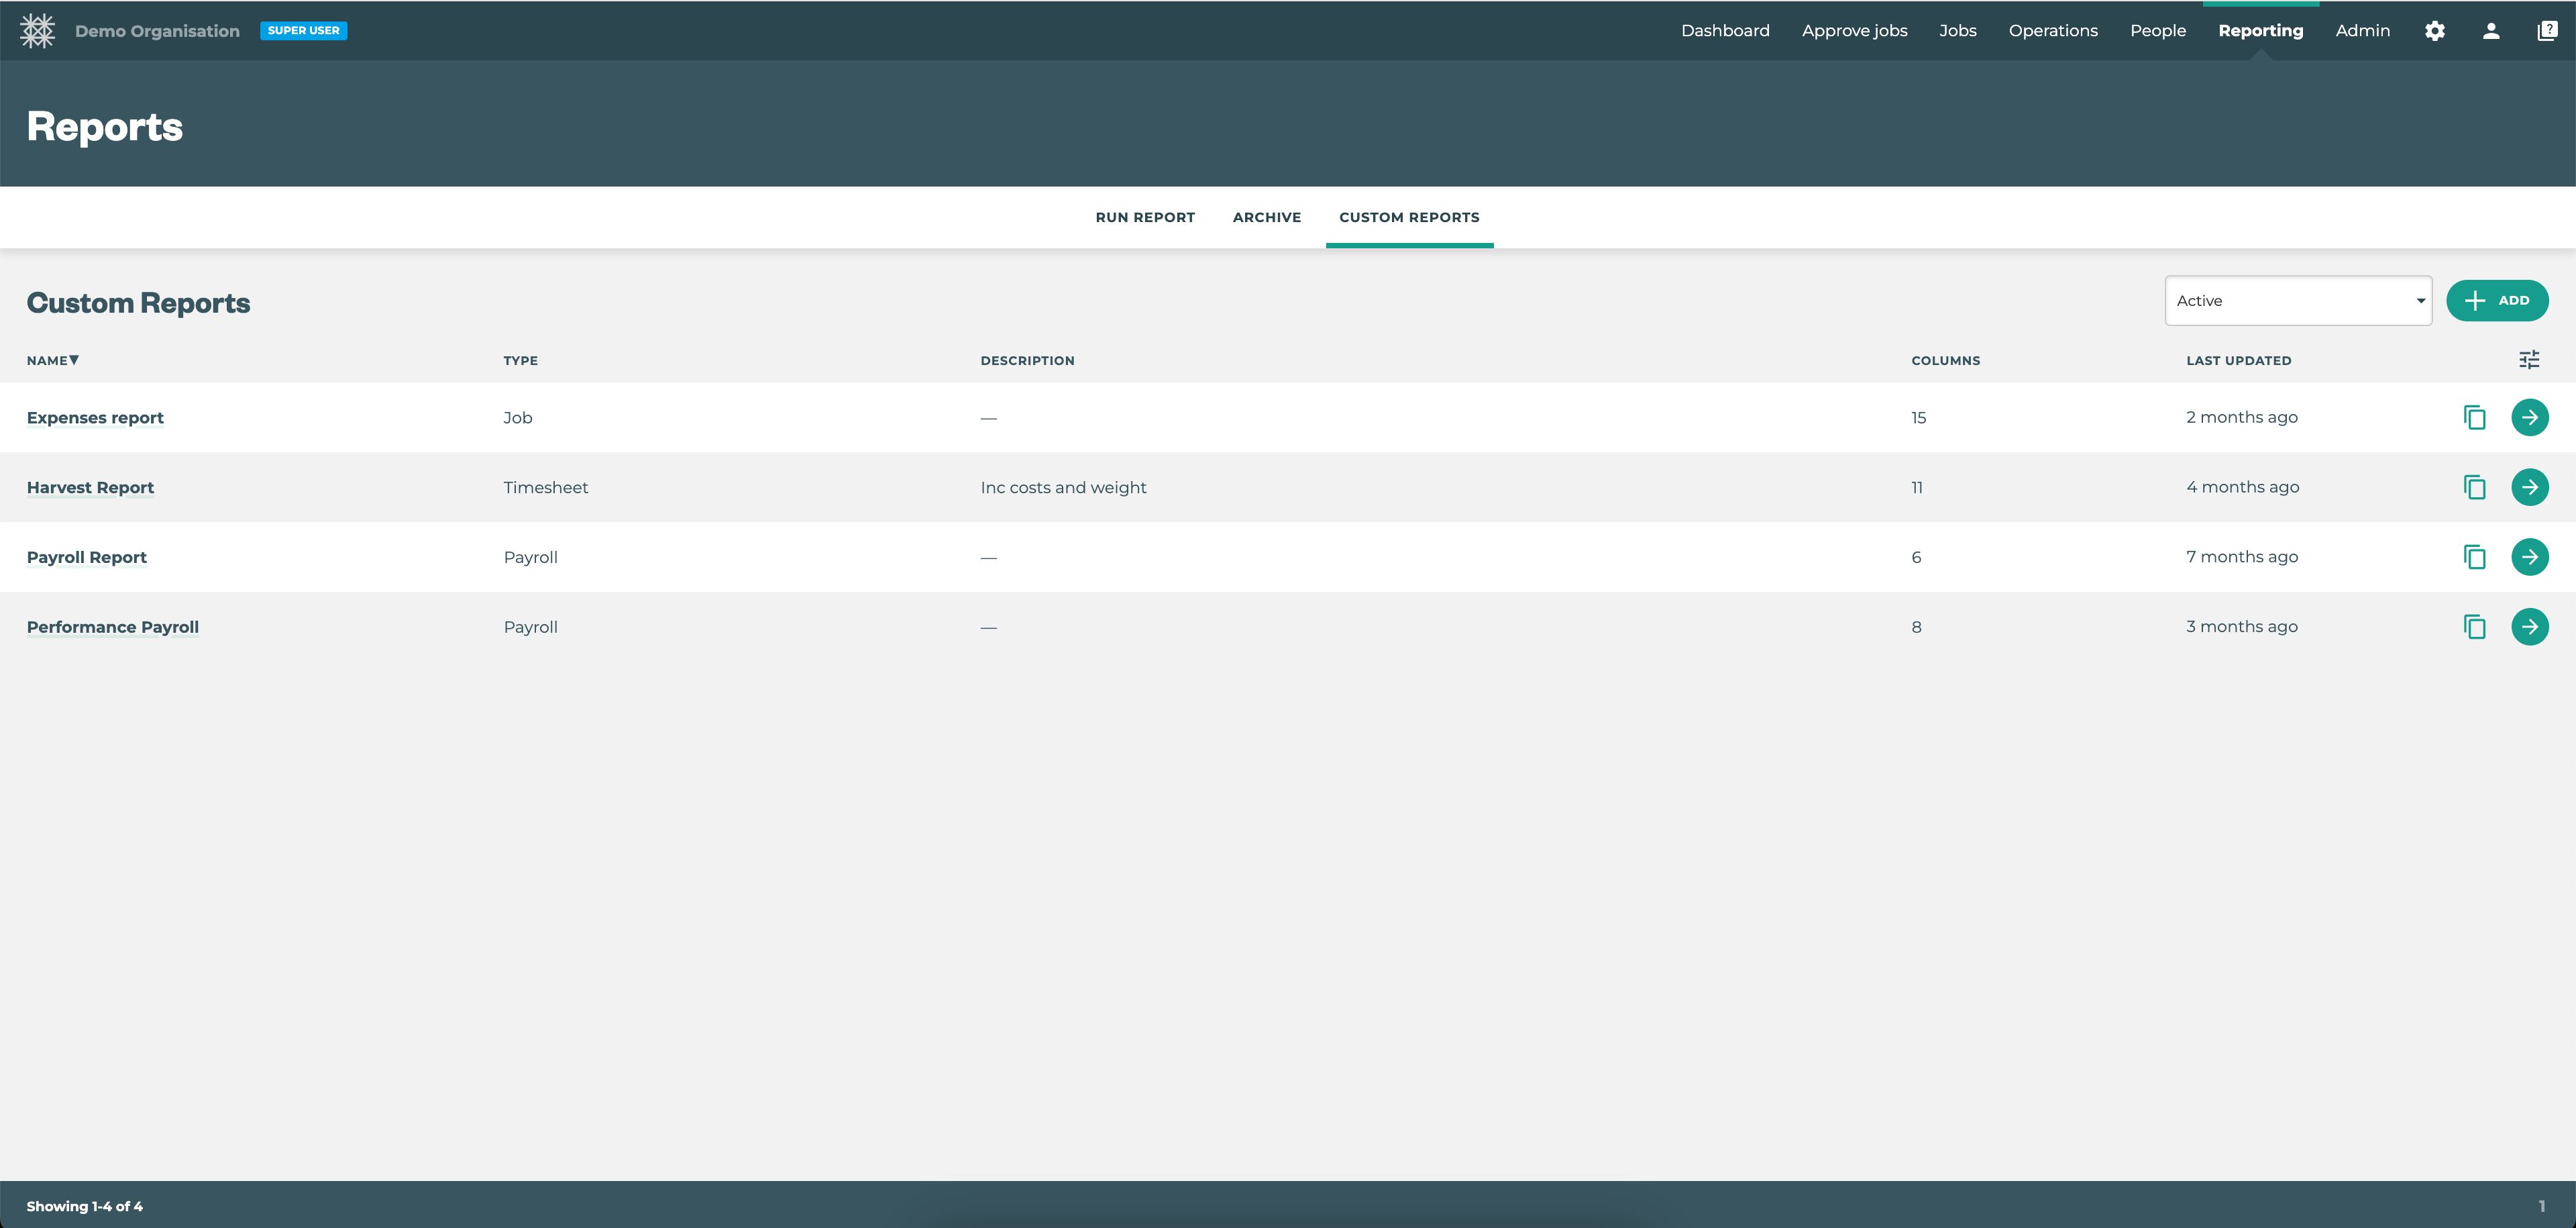2576x1228 pixels.
Task: Open the RUN REPORT tab
Action: click(1144, 217)
